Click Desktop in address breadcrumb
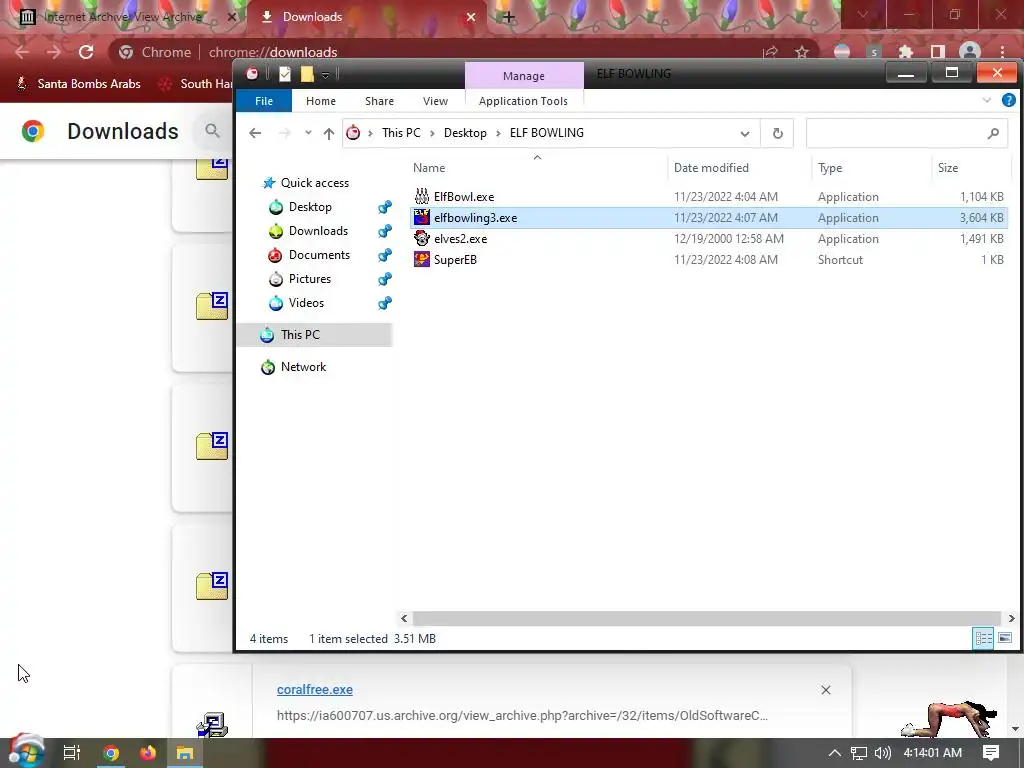 click(465, 133)
